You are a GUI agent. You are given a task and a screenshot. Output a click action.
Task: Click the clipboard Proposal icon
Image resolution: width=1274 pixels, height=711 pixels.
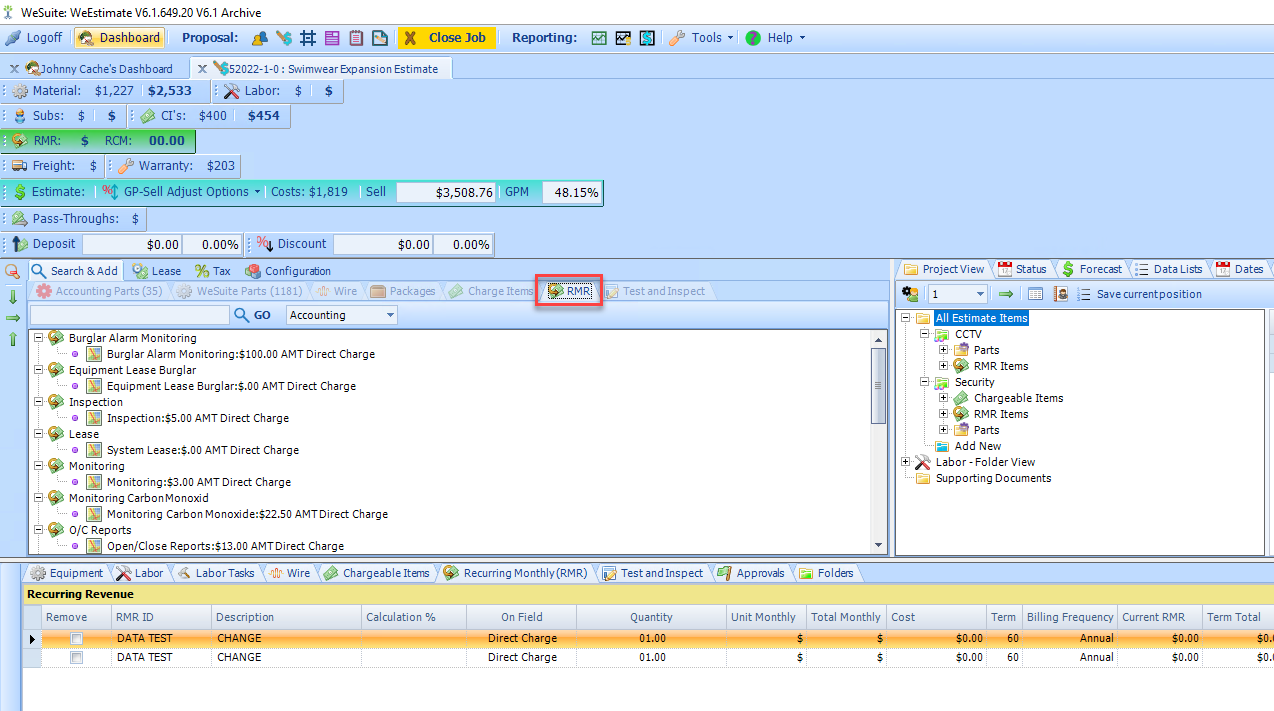point(356,38)
